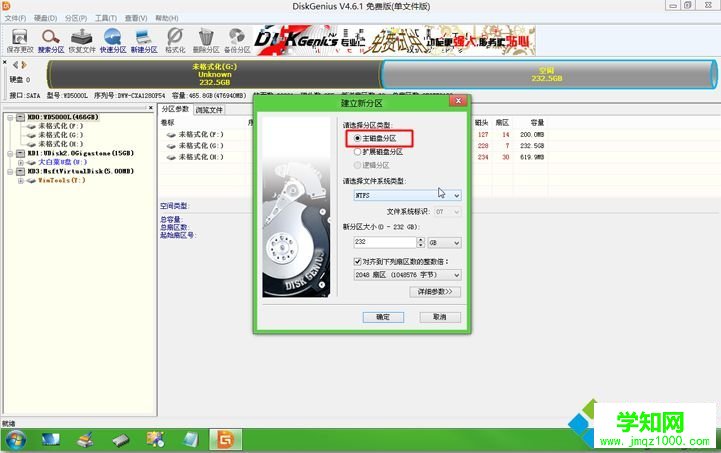Click the 卷标 column header
The image size is (721, 453).
tap(167, 122)
